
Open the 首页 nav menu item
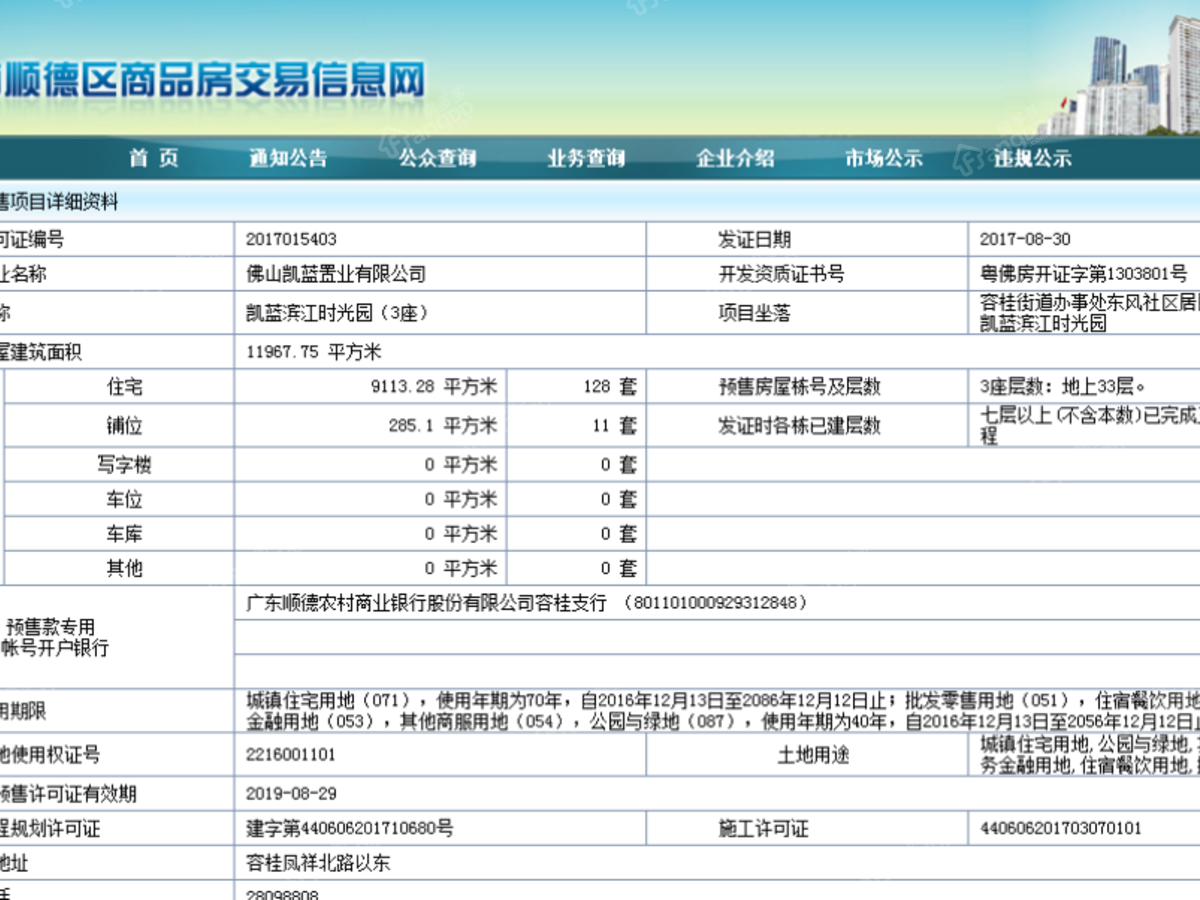tap(153, 158)
